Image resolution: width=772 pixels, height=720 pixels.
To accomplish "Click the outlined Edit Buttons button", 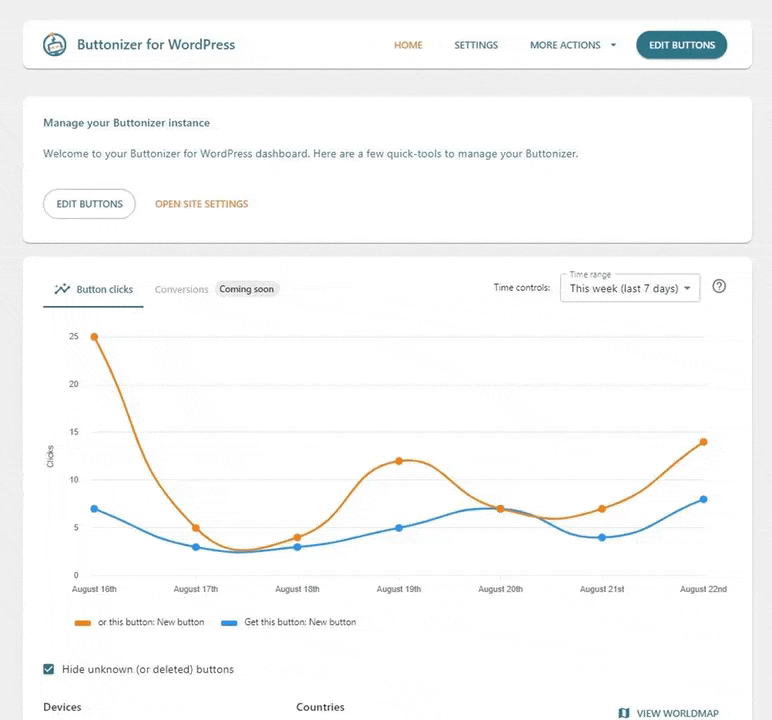I will (x=89, y=204).
